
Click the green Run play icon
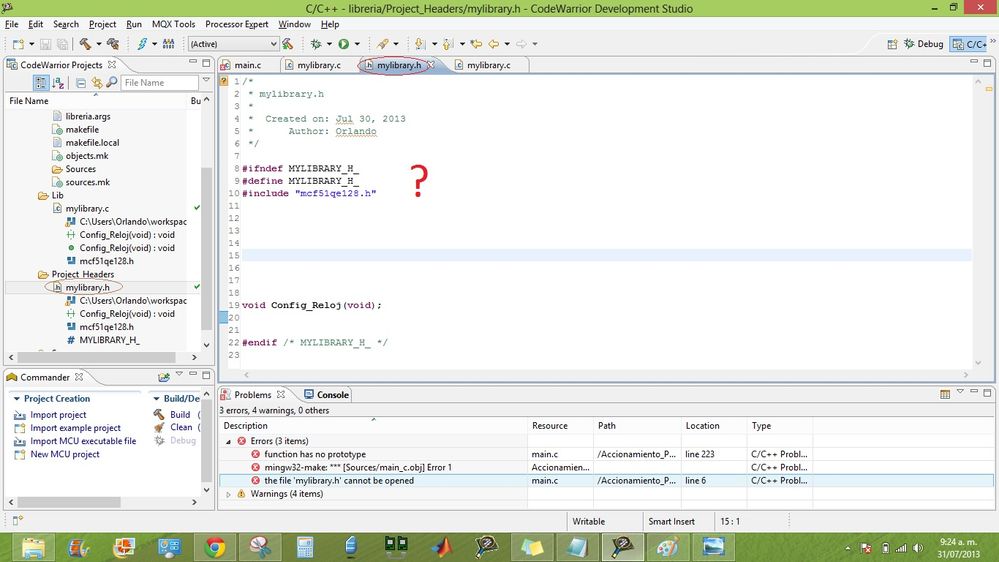(x=343, y=44)
